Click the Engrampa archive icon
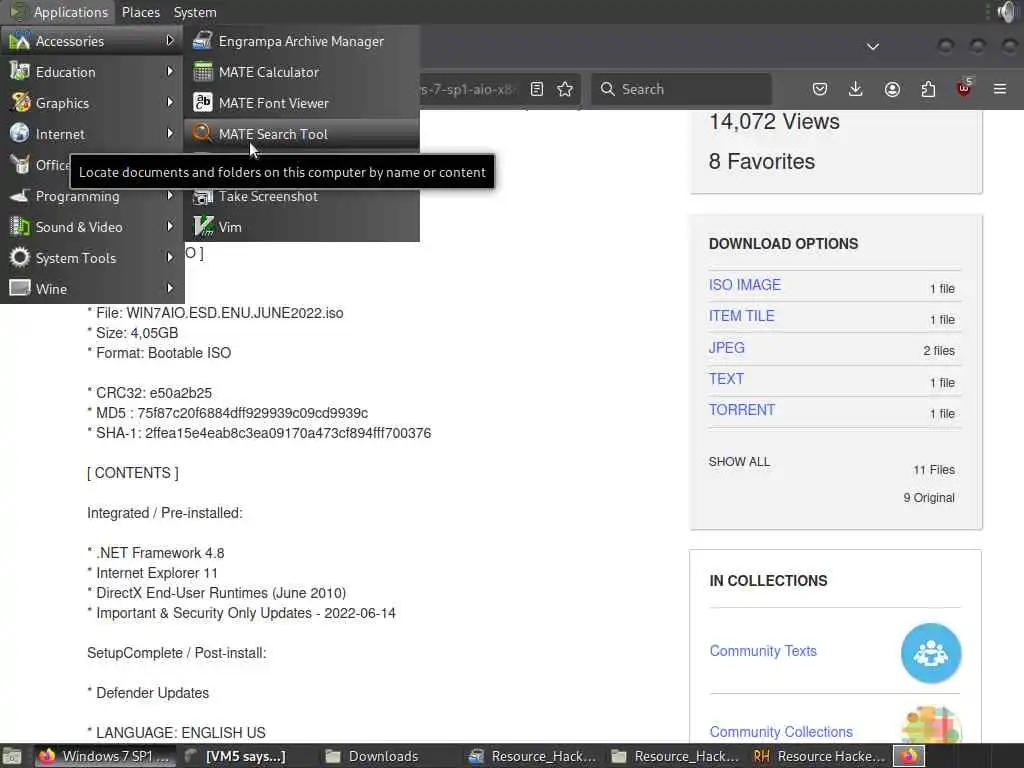1024x768 pixels. click(202, 40)
